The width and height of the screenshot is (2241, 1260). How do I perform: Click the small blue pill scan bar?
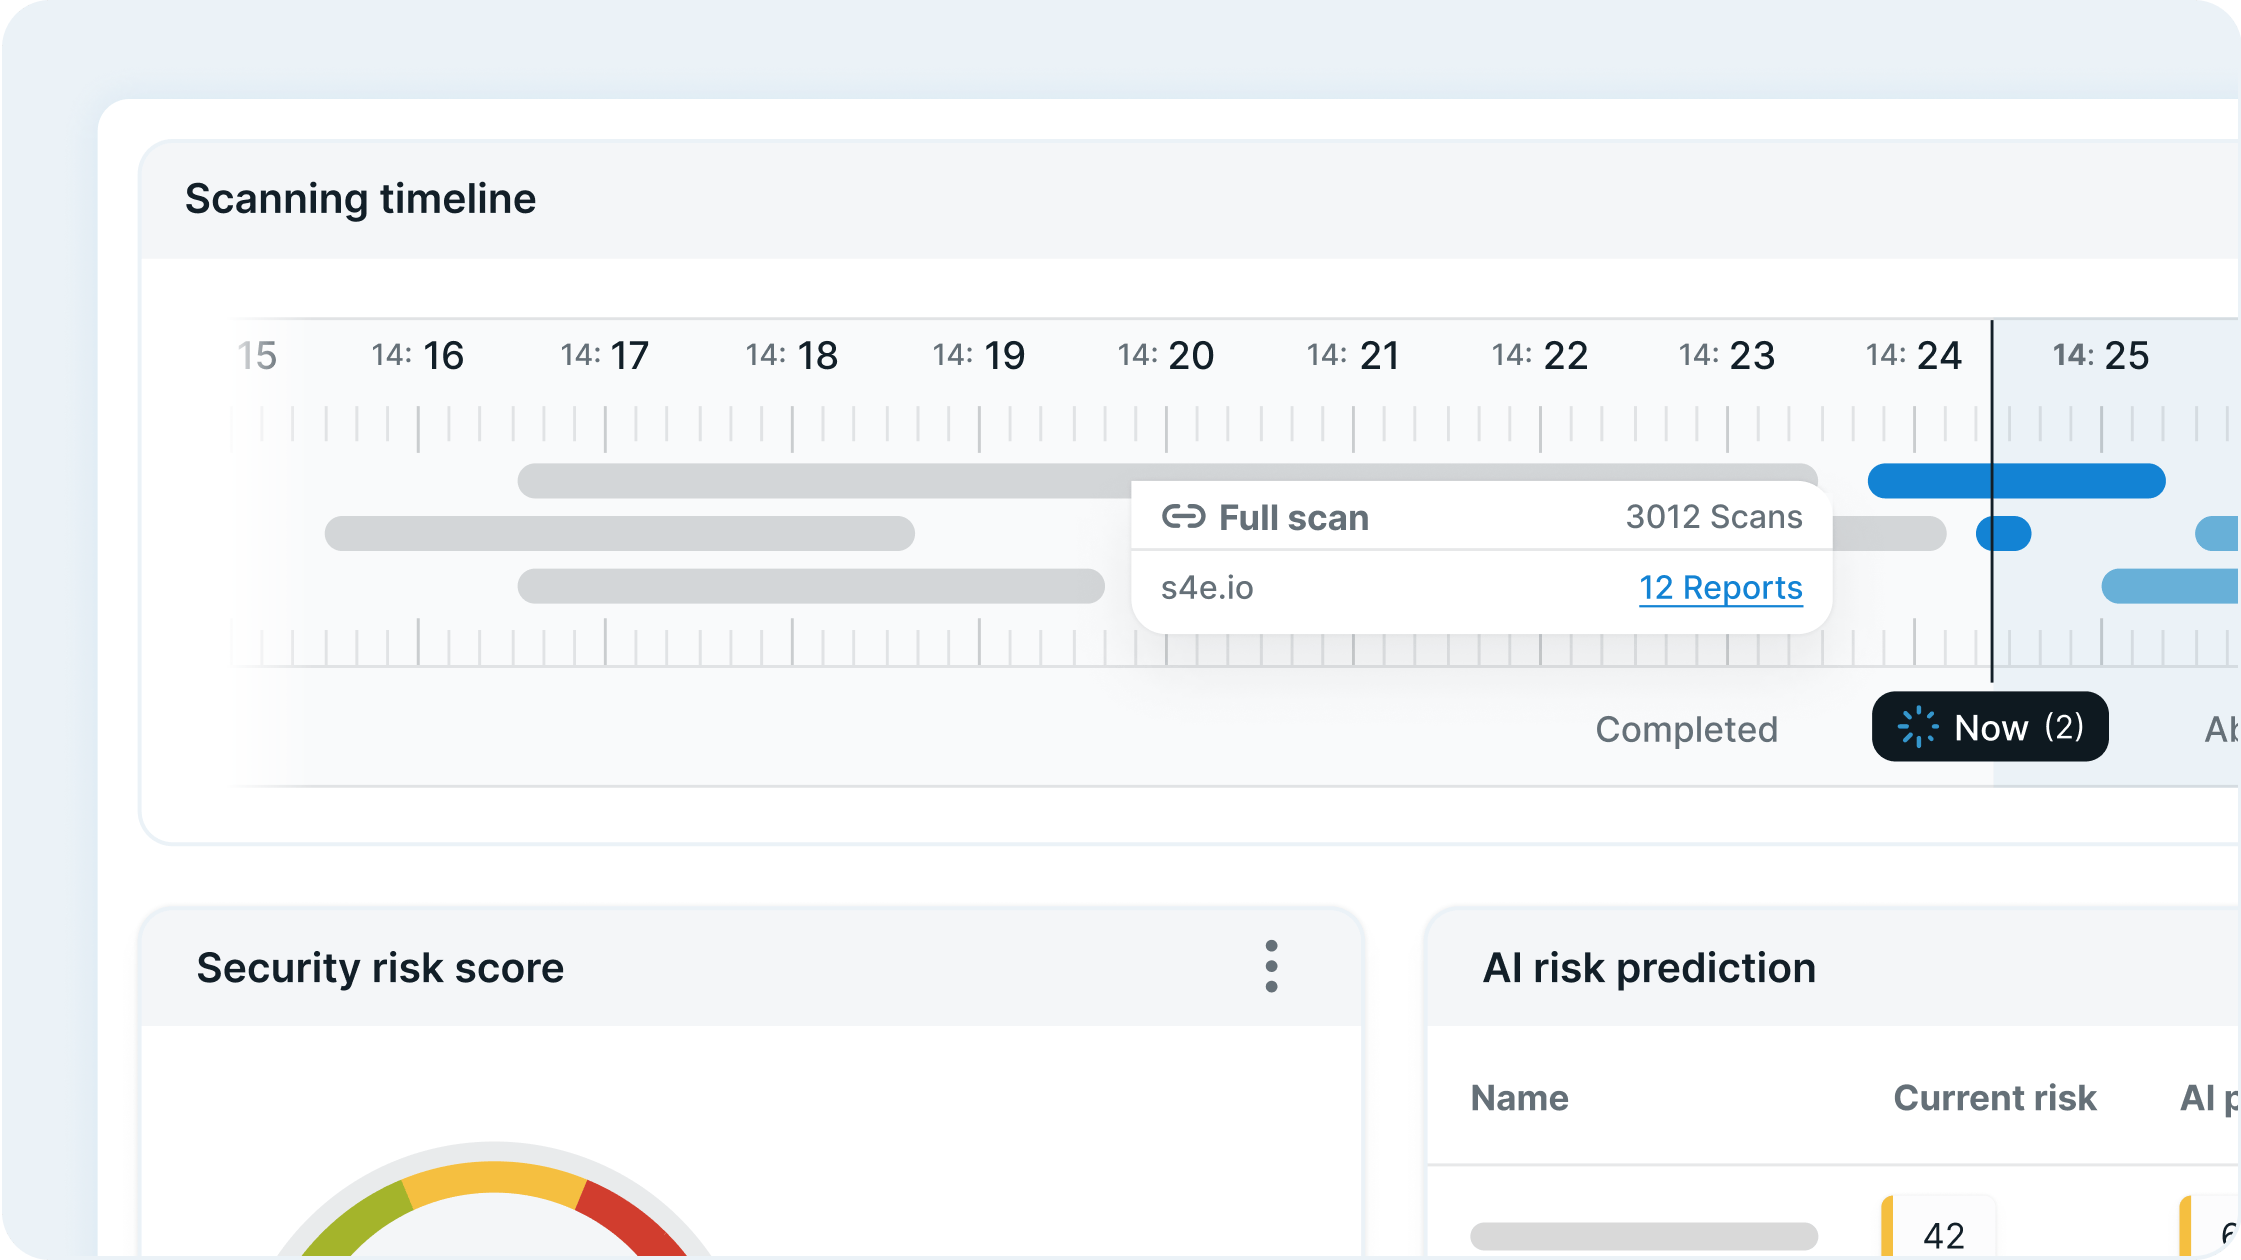(x=2004, y=534)
